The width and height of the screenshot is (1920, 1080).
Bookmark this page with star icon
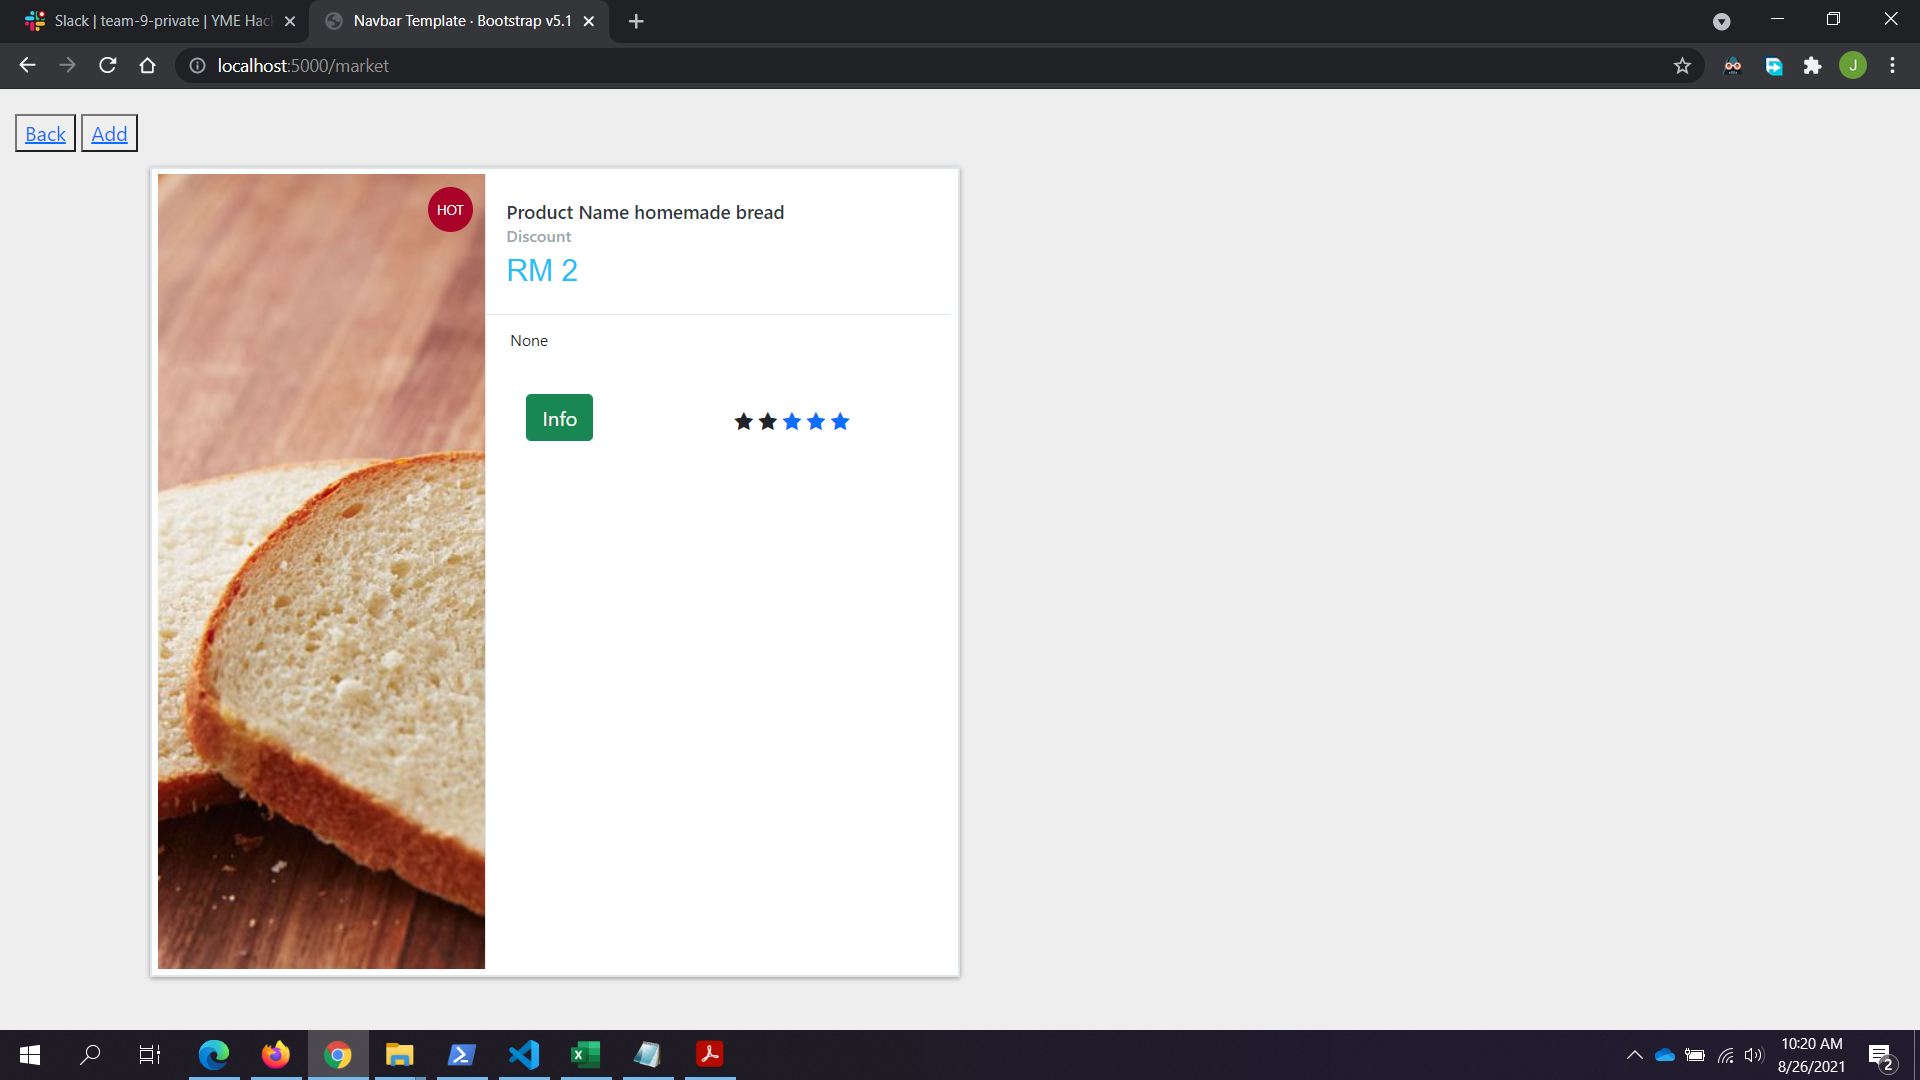1682,66
